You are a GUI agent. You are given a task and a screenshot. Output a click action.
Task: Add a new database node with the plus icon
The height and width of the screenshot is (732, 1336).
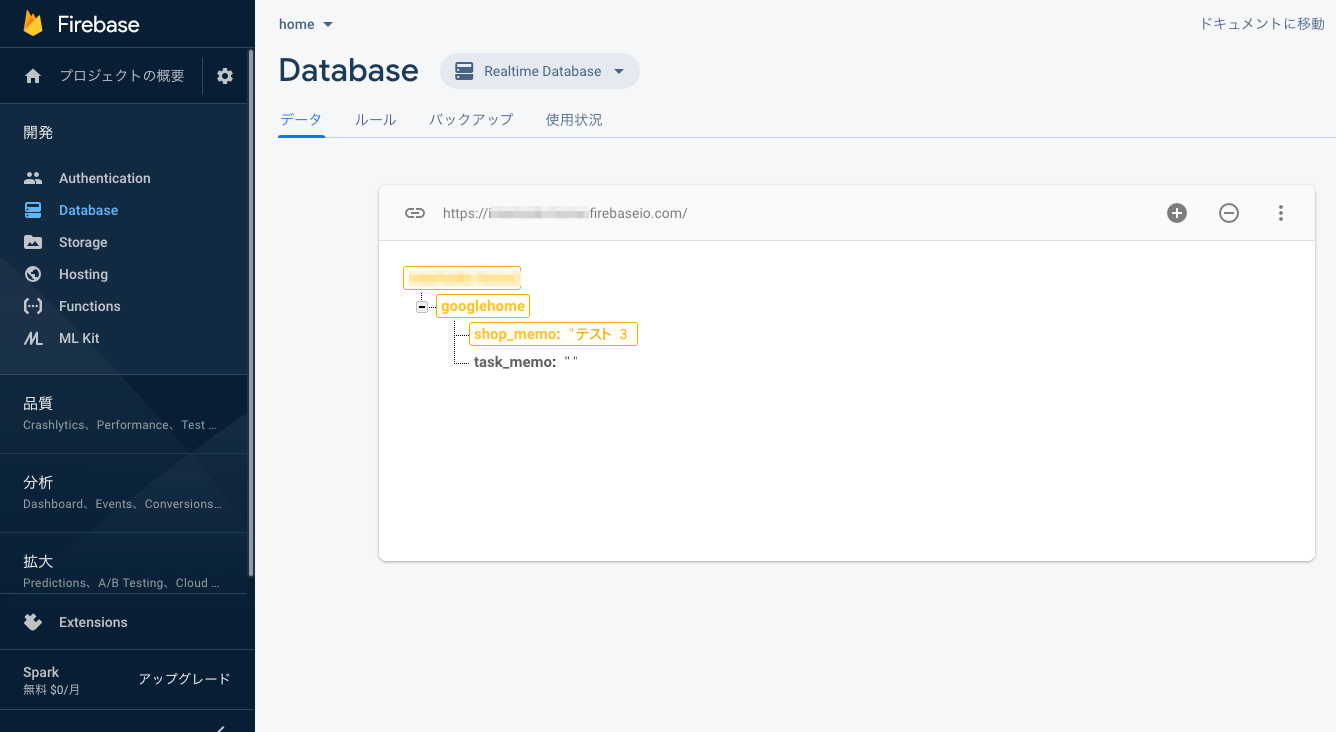1177,213
